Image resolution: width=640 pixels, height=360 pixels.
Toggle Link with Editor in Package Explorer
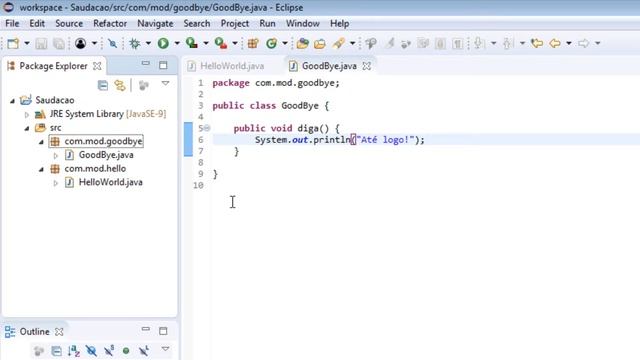pos(120,85)
